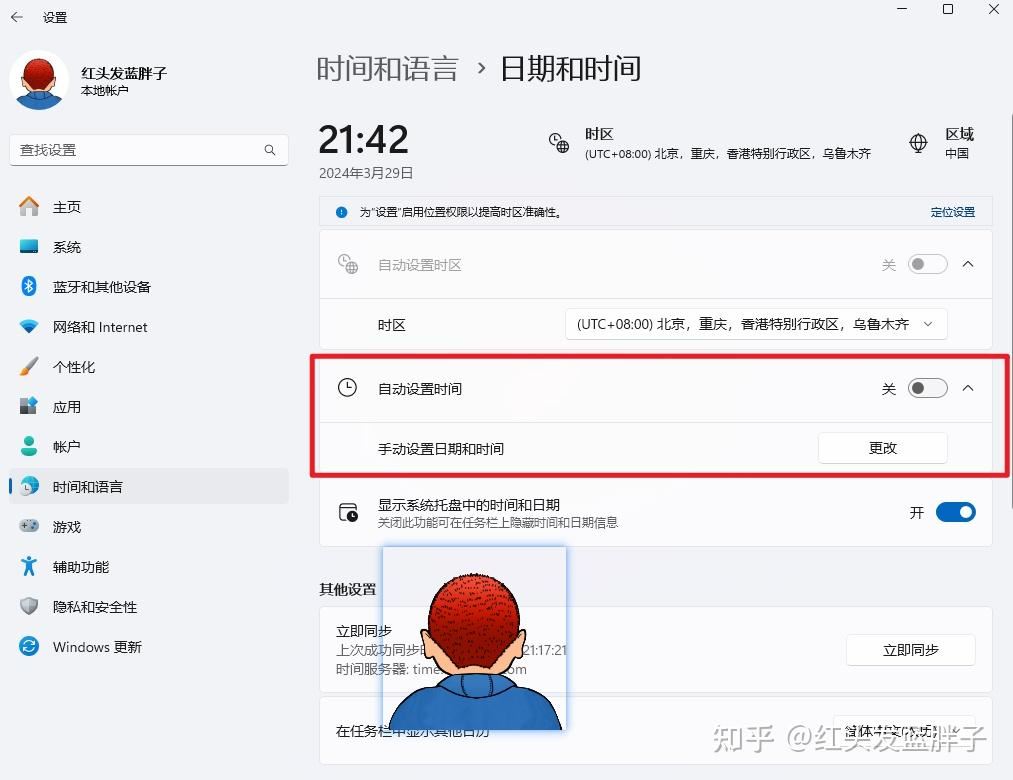Open 蓝牙和其他设备 settings icon

tap(27, 287)
